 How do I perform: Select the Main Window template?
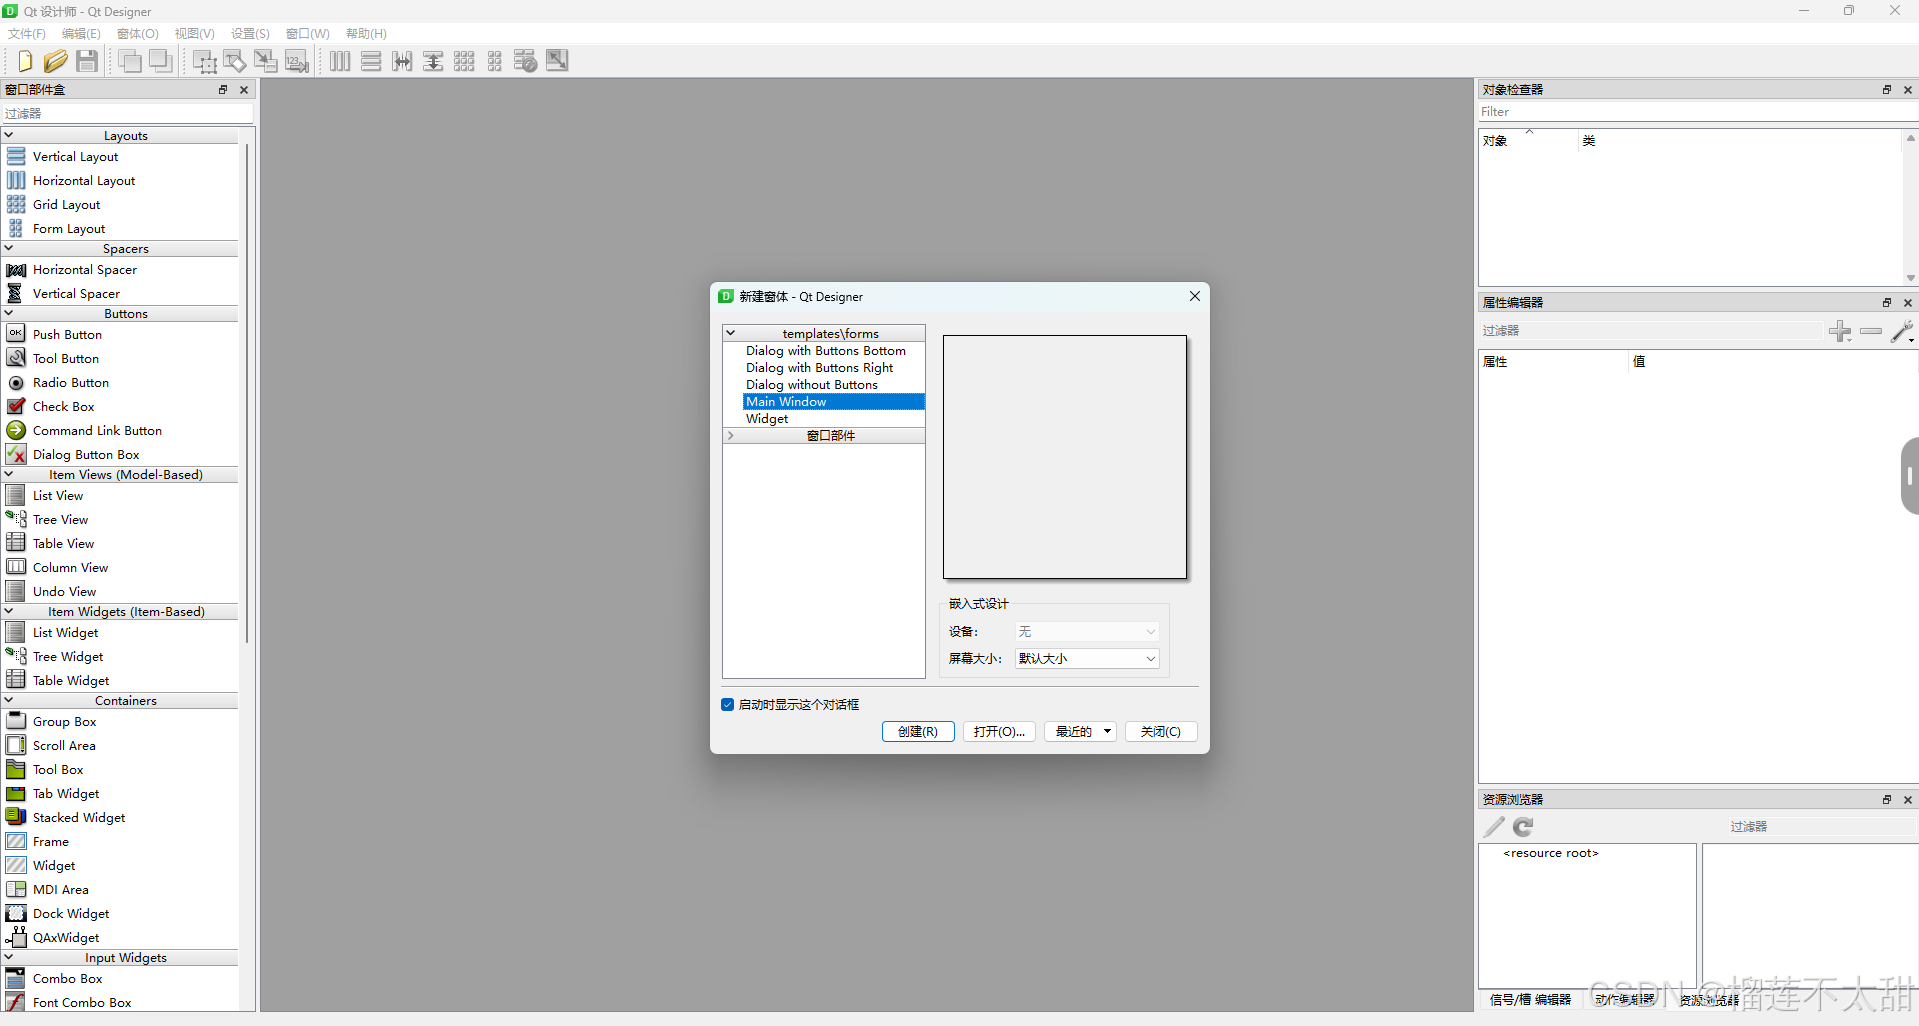(x=834, y=402)
